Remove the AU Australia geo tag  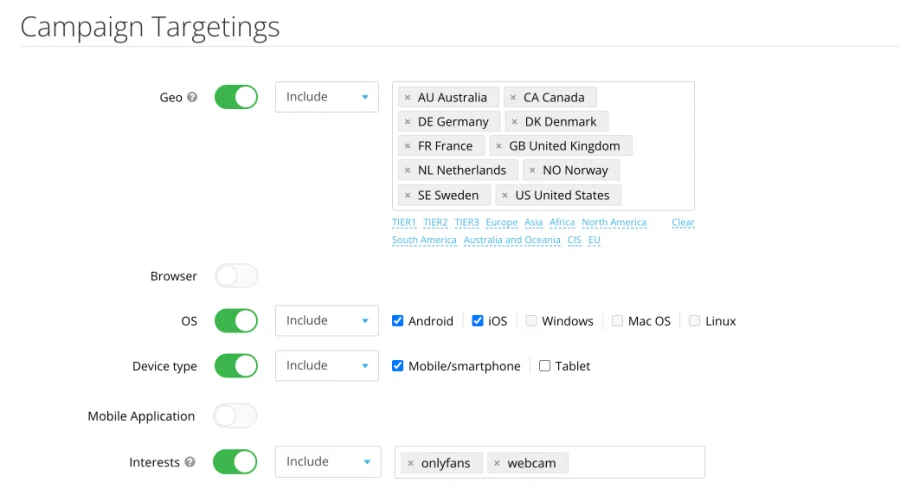(407, 98)
